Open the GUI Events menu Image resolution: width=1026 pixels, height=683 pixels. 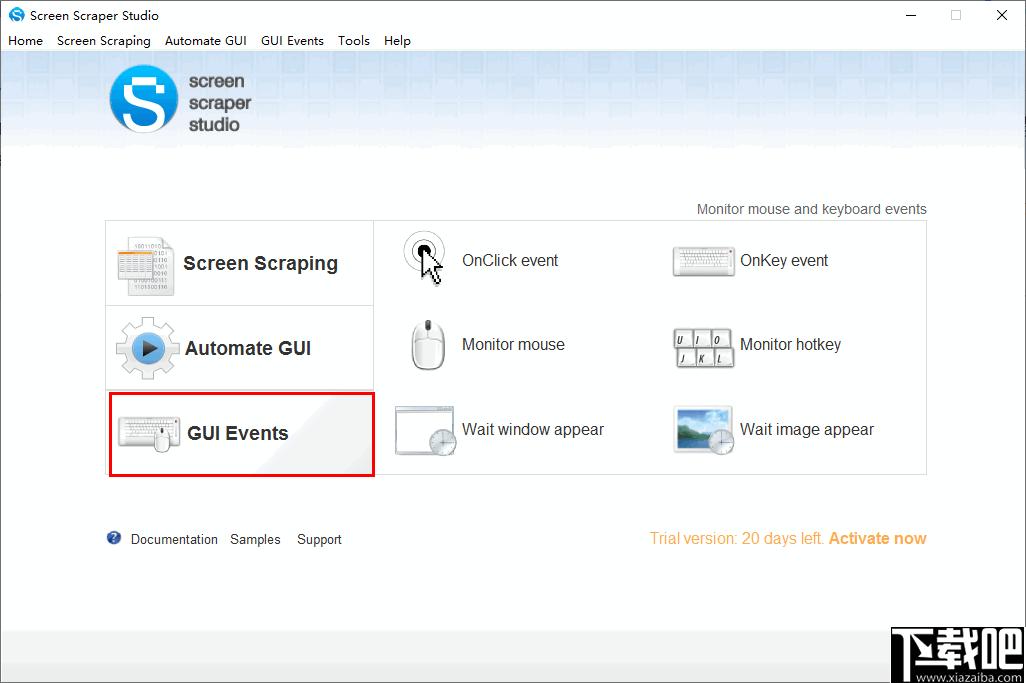click(292, 41)
